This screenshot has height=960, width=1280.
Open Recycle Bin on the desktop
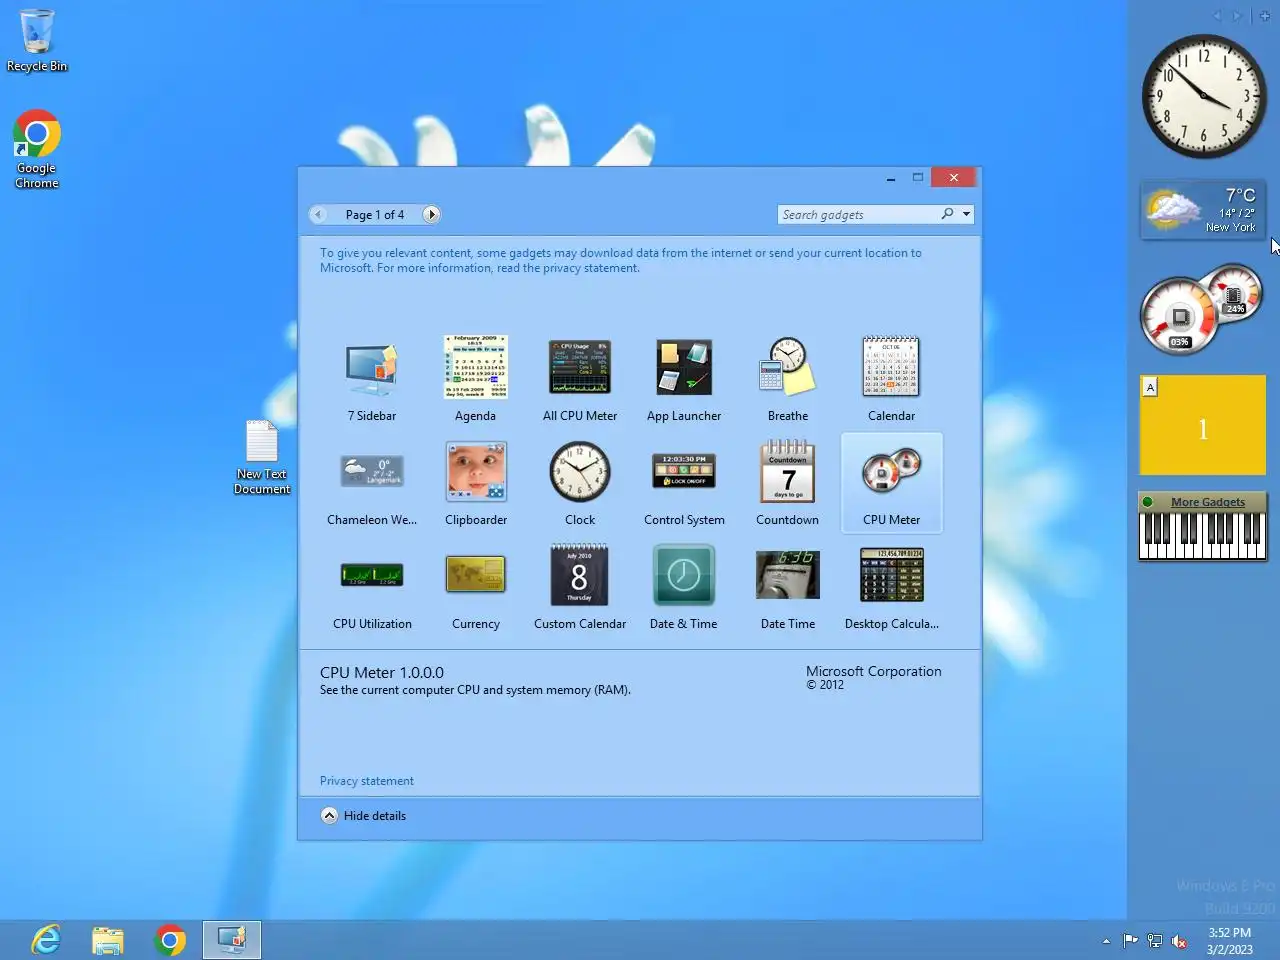(37, 40)
